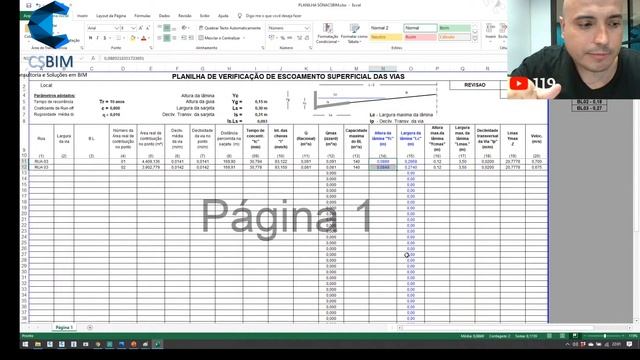Open File Explorer from the taskbar
The height and width of the screenshot is (360, 640).
pos(38,344)
